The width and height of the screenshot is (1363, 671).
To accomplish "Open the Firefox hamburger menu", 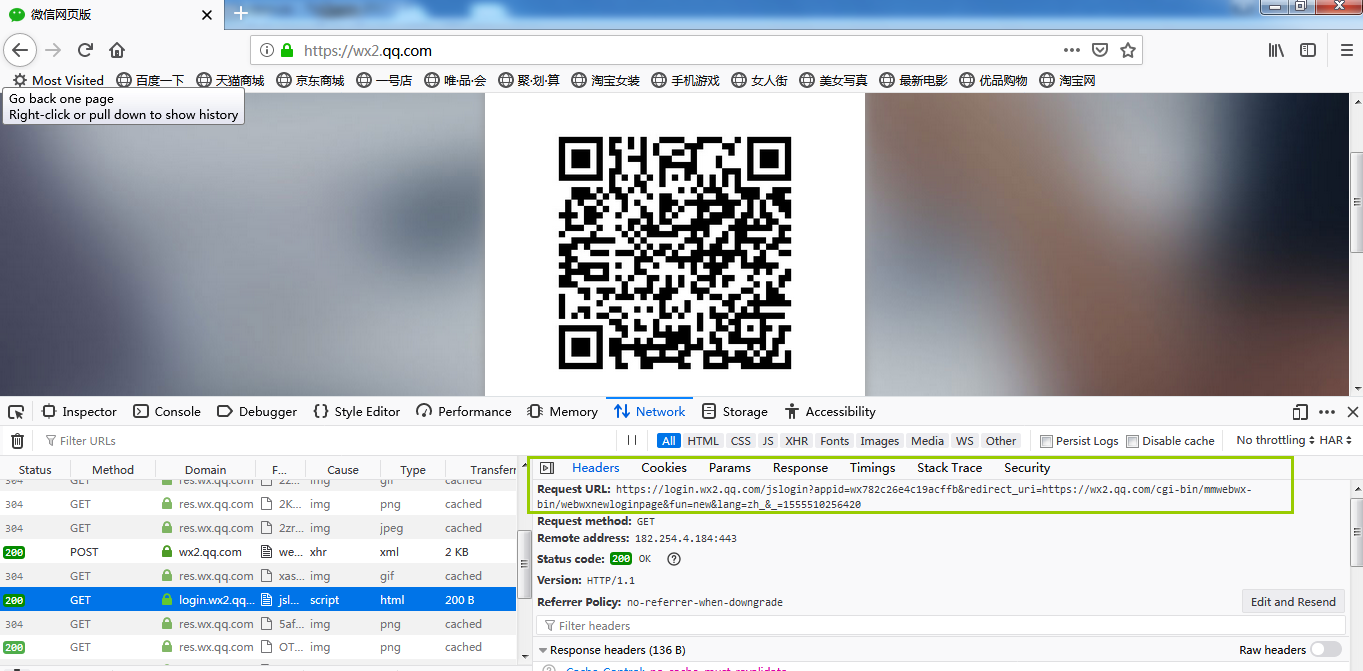I will click(x=1346, y=50).
